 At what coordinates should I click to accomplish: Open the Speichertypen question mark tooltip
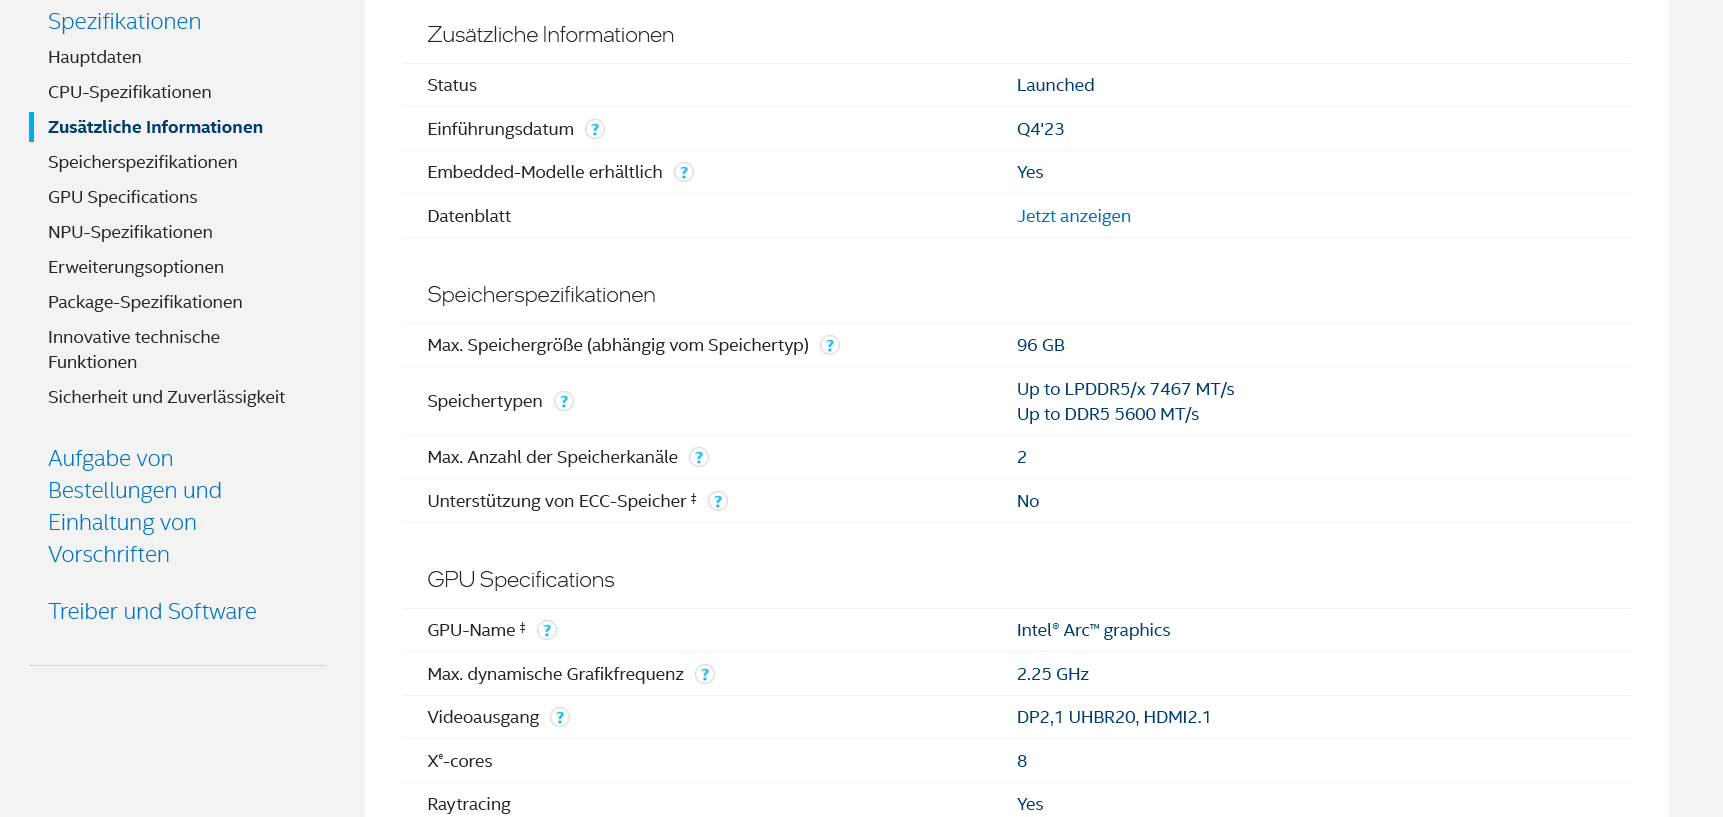[564, 401]
